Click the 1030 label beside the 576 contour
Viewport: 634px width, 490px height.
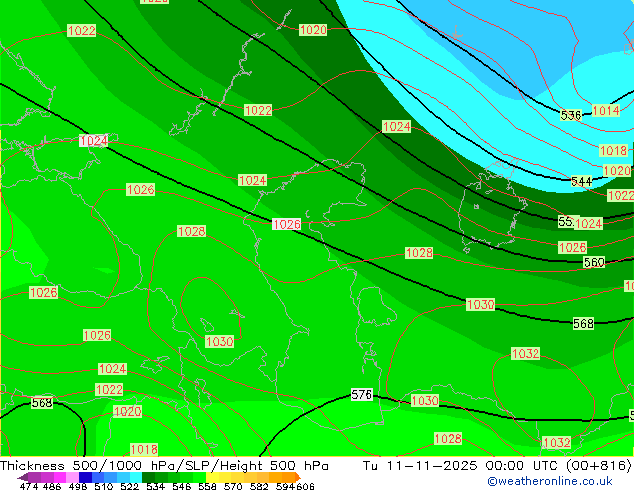click(425, 401)
